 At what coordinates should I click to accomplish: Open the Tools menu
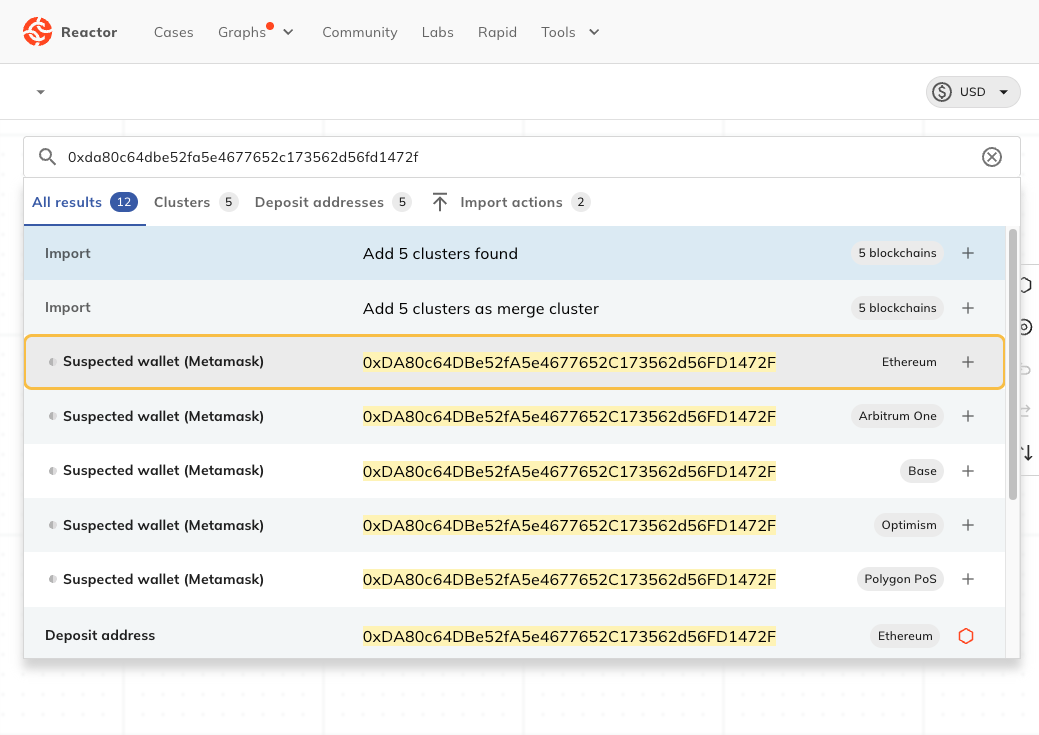click(x=558, y=32)
